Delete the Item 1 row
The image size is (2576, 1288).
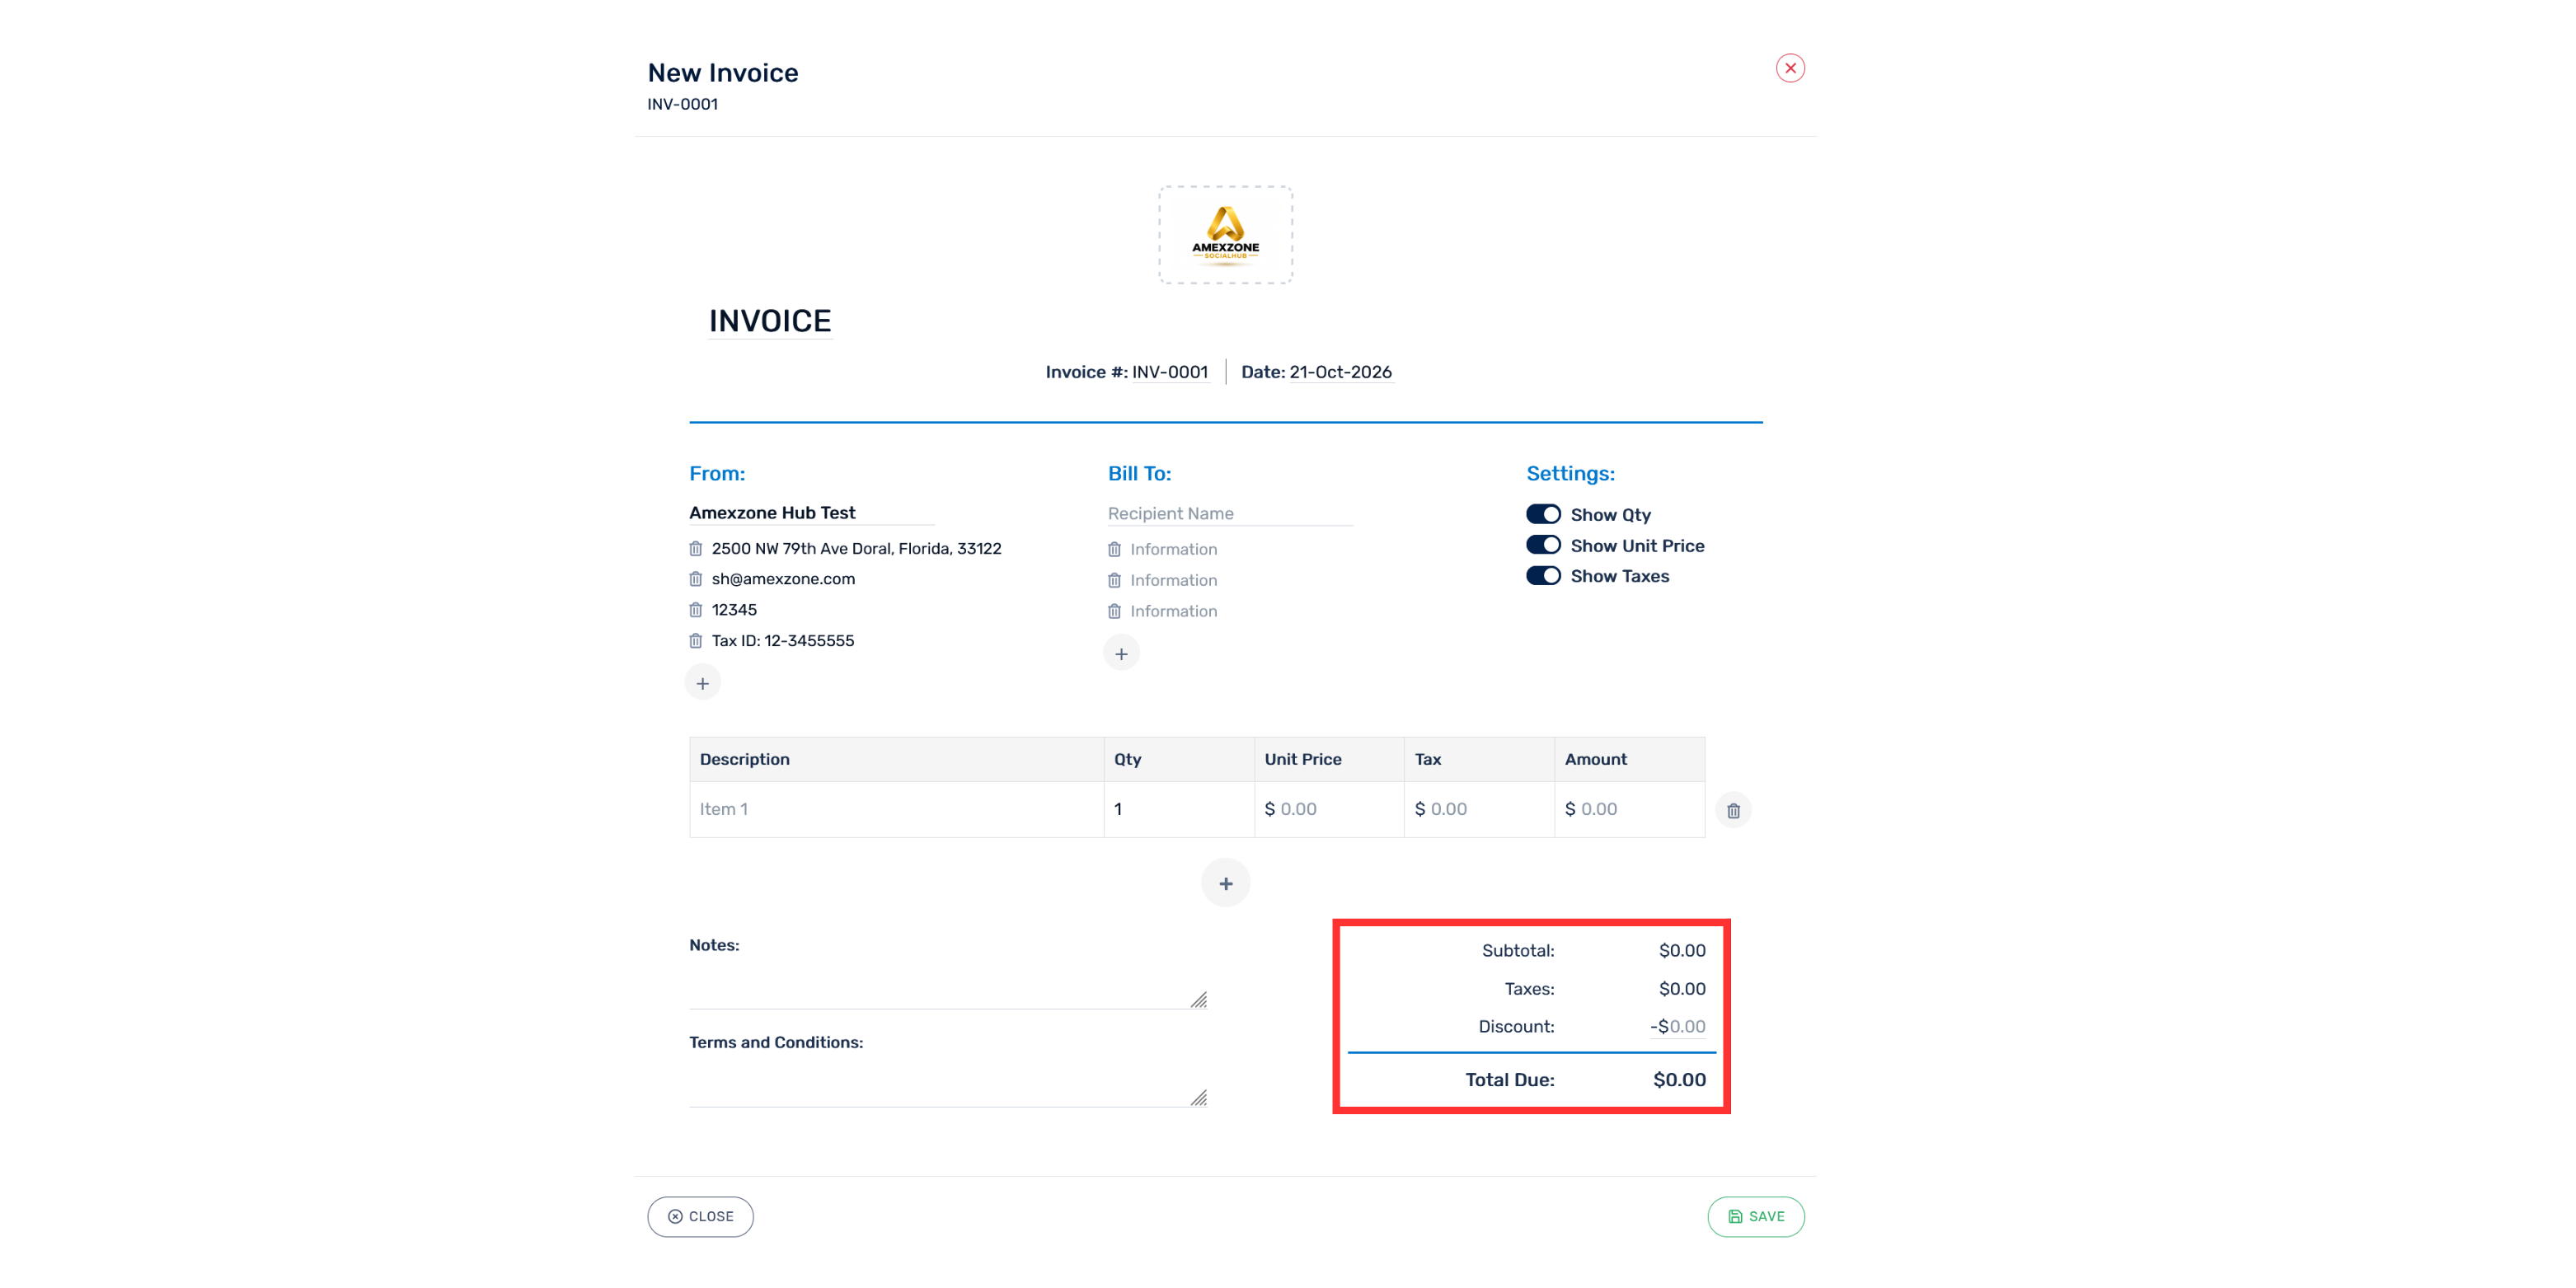[x=1733, y=810]
